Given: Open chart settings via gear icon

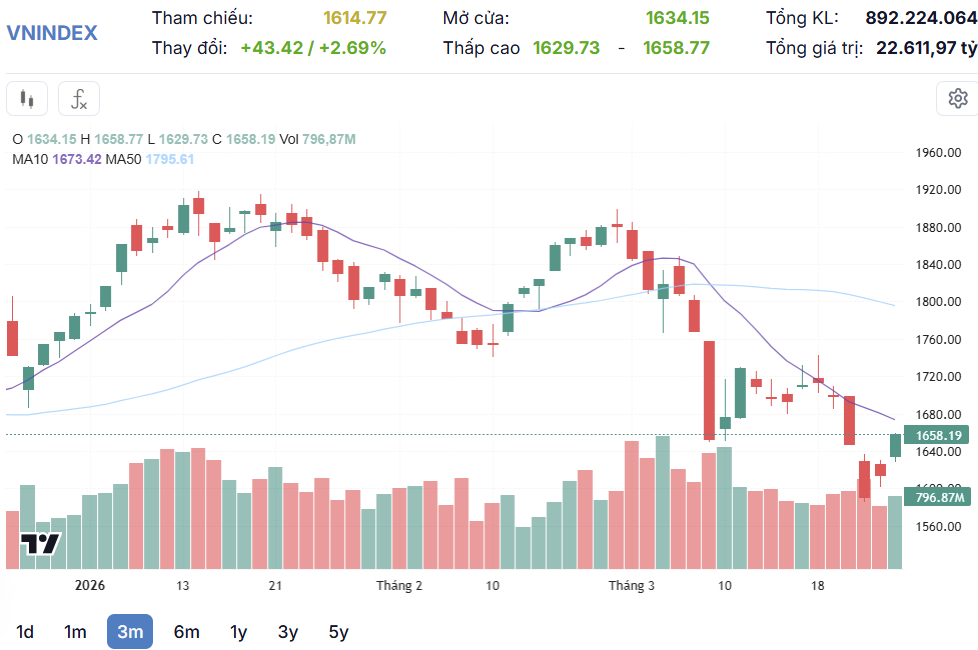Looking at the screenshot, I should click(957, 98).
